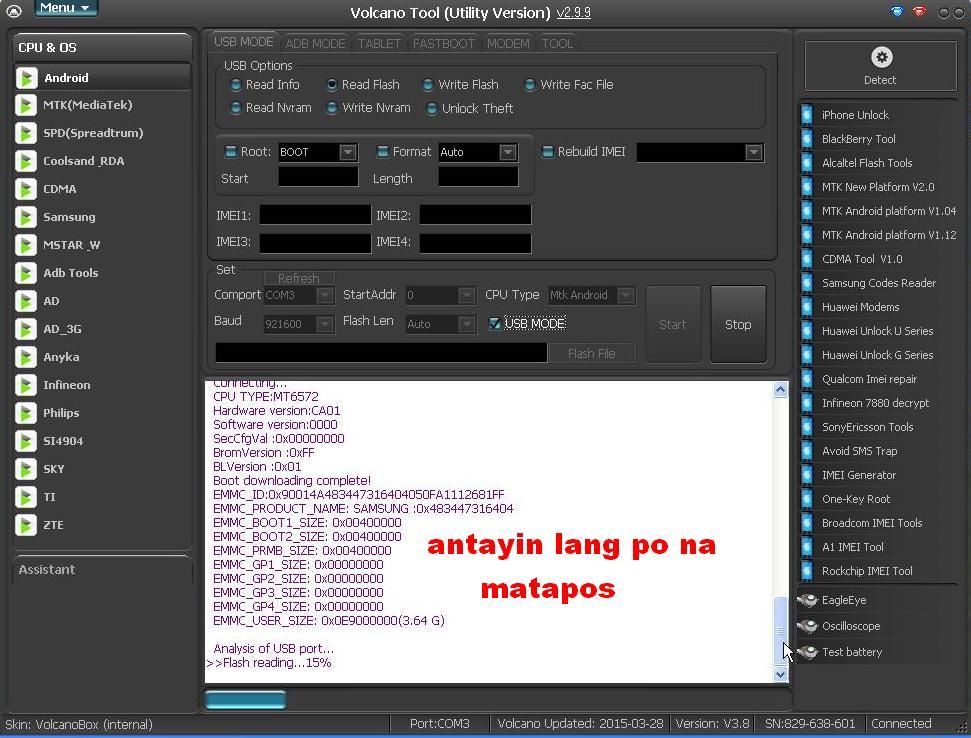Select the iPhone Unlock tool icon
The width and height of the screenshot is (971, 738).
click(807, 115)
